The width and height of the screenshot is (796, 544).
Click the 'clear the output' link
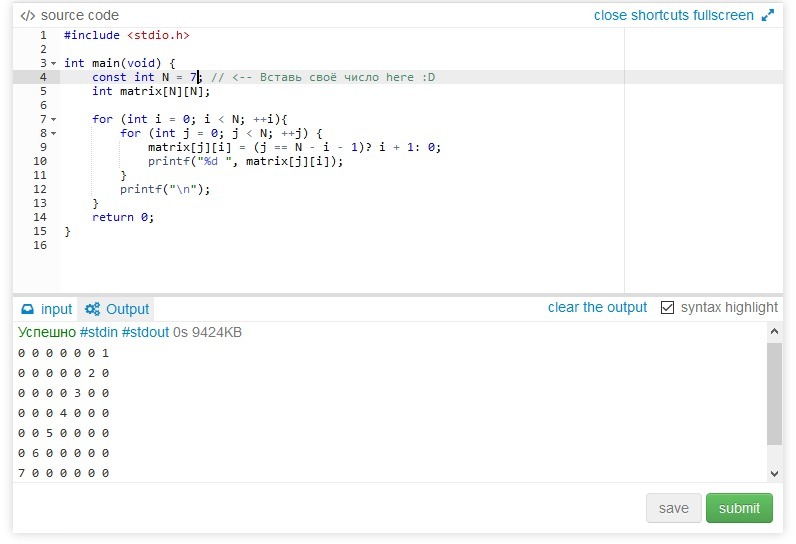coord(597,307)
